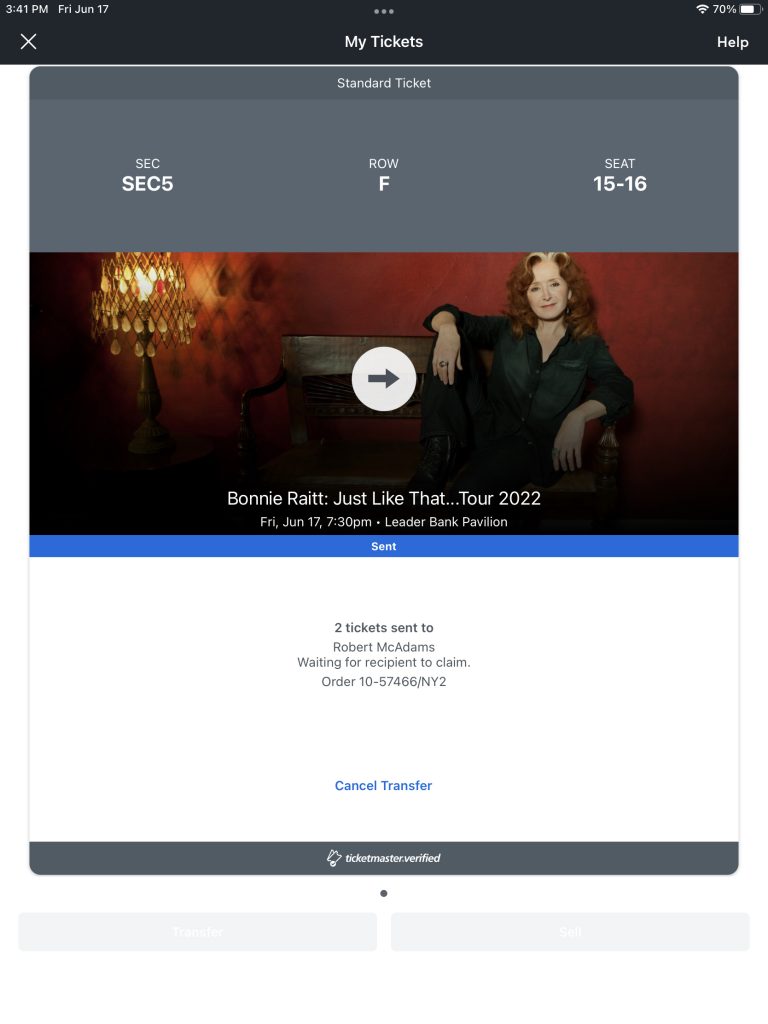Viewport: 768px width, 1024px height.
Task: Tap the battery icon in the status bar
Action: (750, 9)
